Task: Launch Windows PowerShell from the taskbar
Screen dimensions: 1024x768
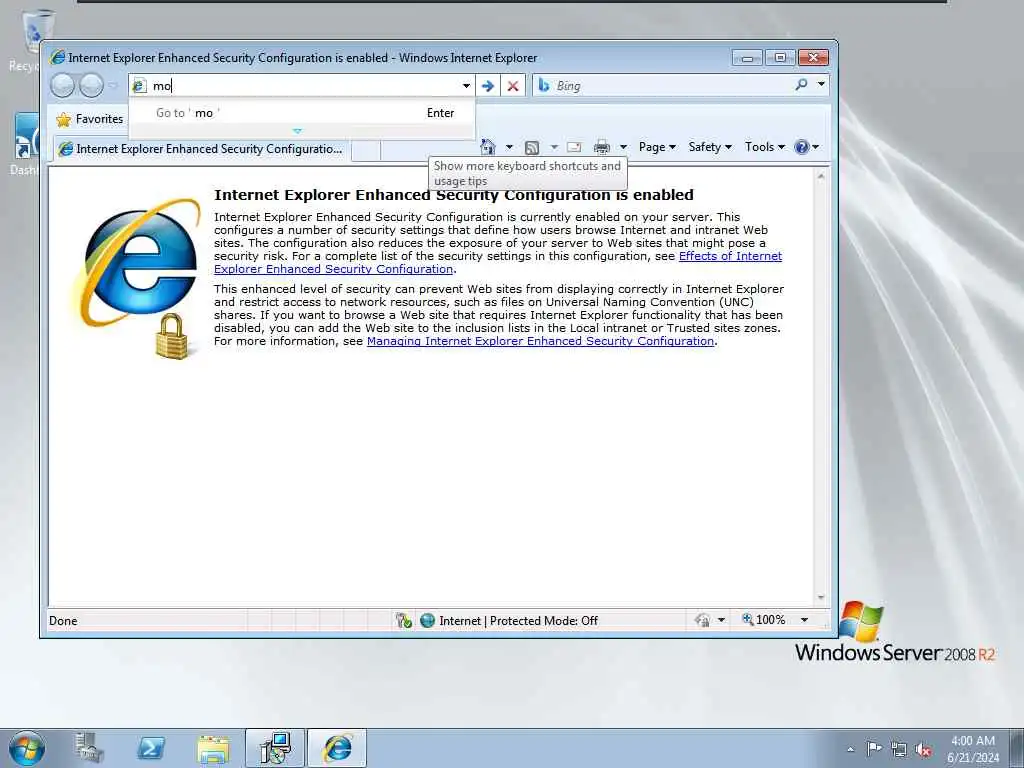Action: pyautogui.click(x=151, y=748)
